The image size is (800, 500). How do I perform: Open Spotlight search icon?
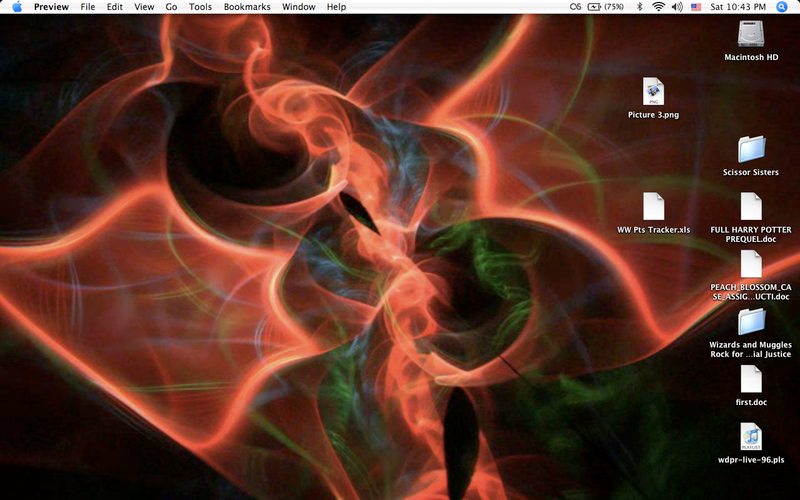click(x=782, y=7)
